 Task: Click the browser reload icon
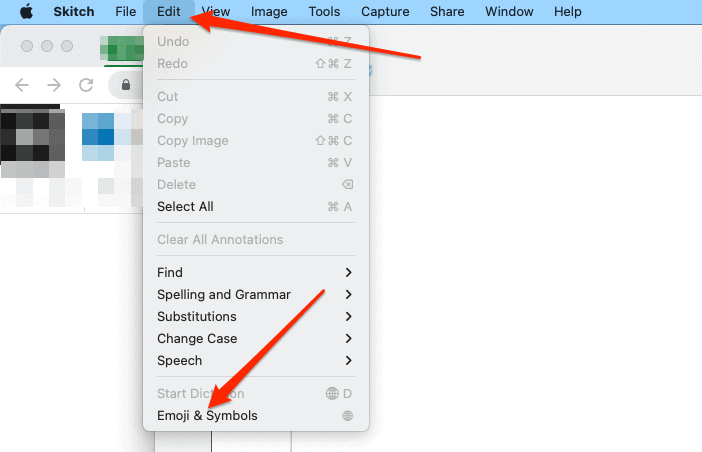[87, 85]
